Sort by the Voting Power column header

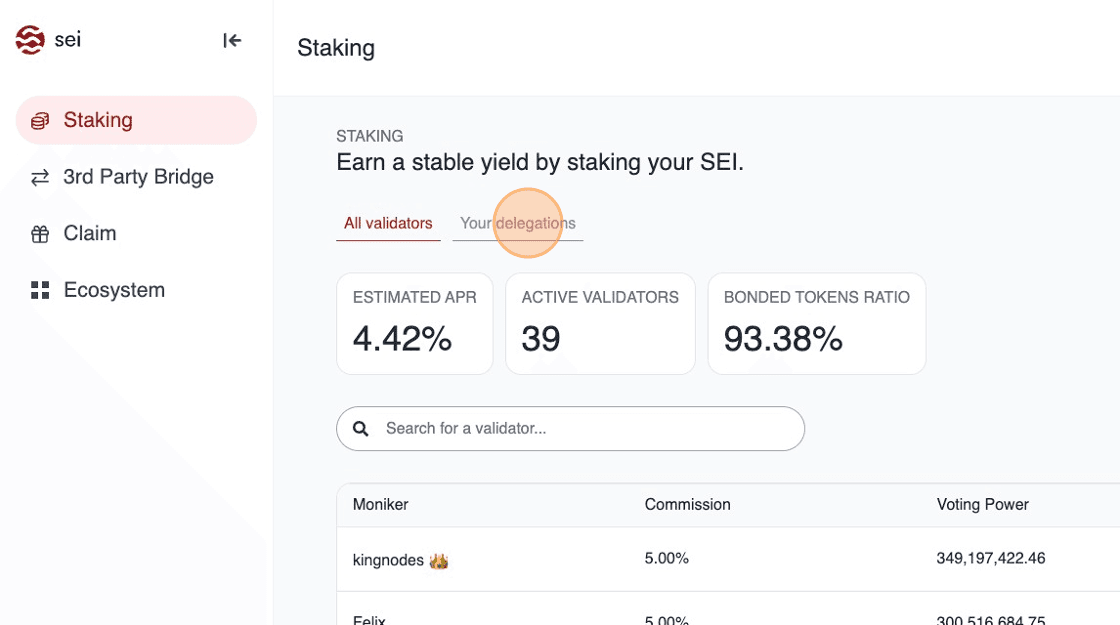tap(982, 505)
